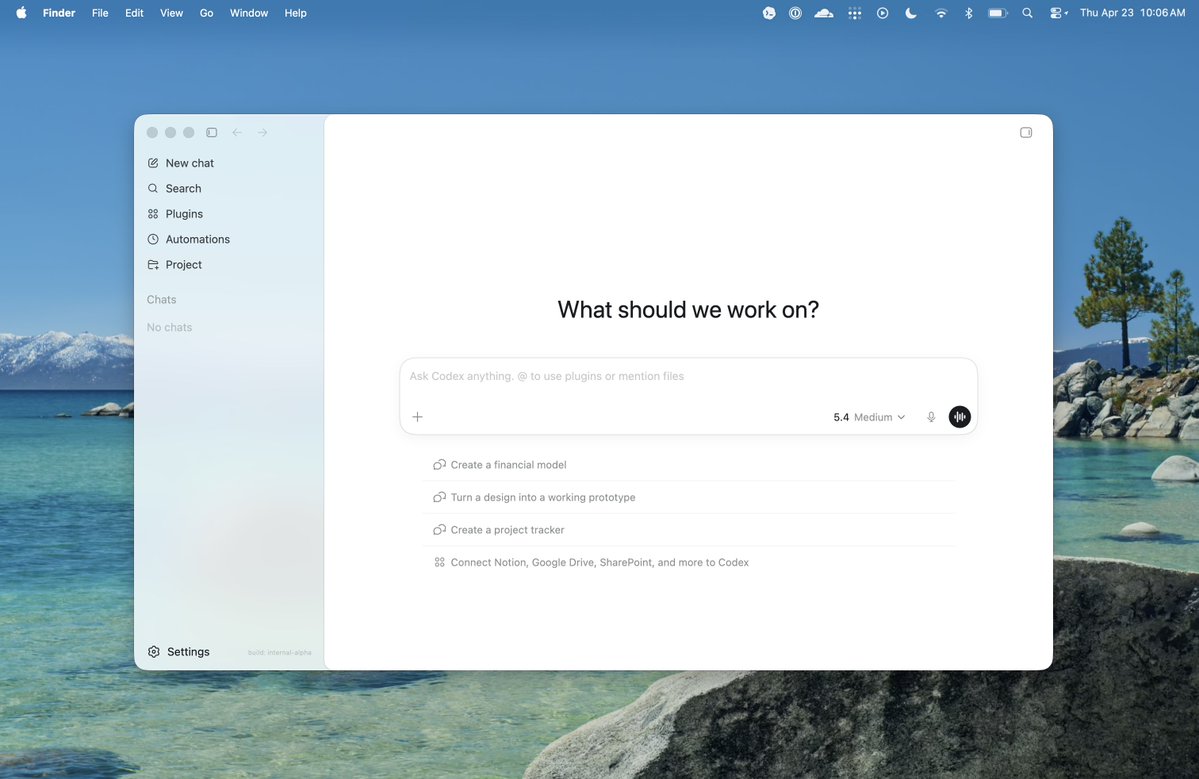Image resolution: width=1199 pixels, height=779 pixels.
Task: Open Bluetooth status in menu bar
Action: coord(969,13)
